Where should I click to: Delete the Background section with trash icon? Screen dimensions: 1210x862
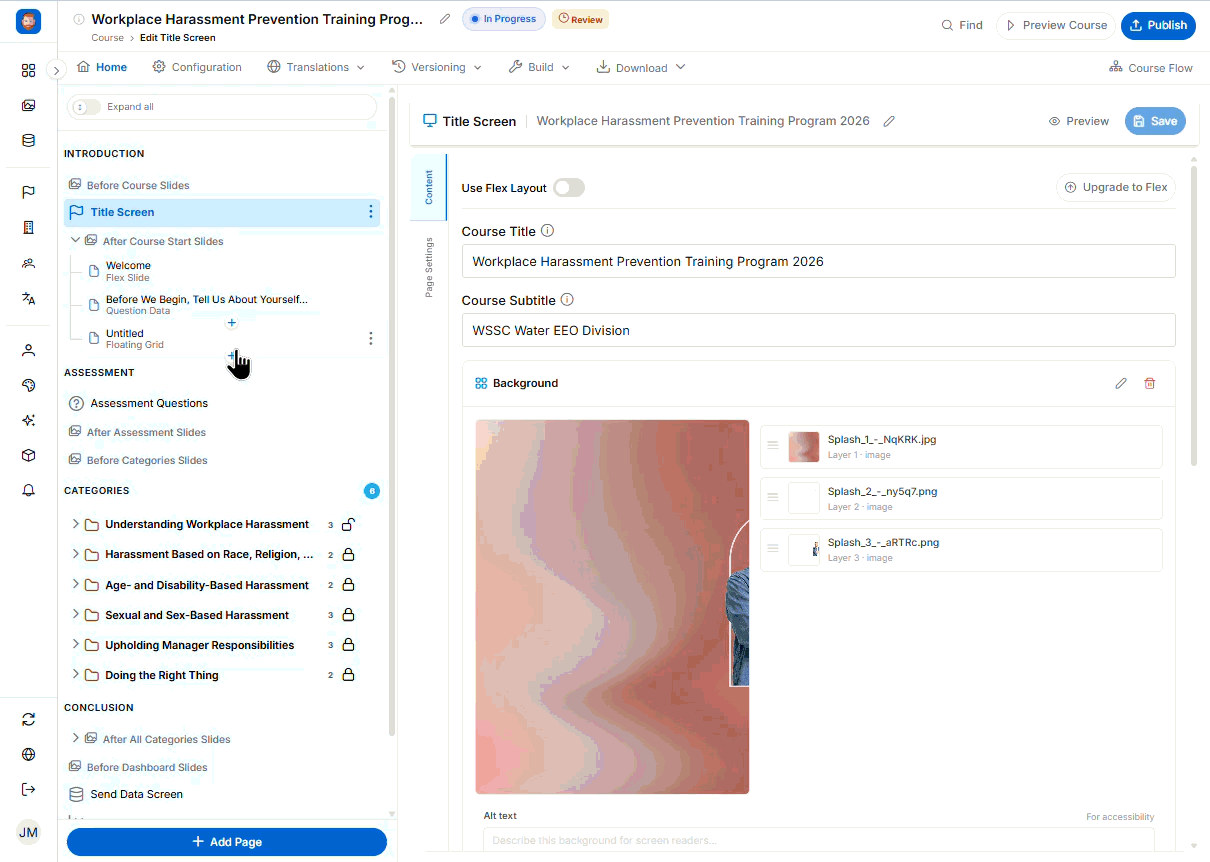click(1149, 383)
